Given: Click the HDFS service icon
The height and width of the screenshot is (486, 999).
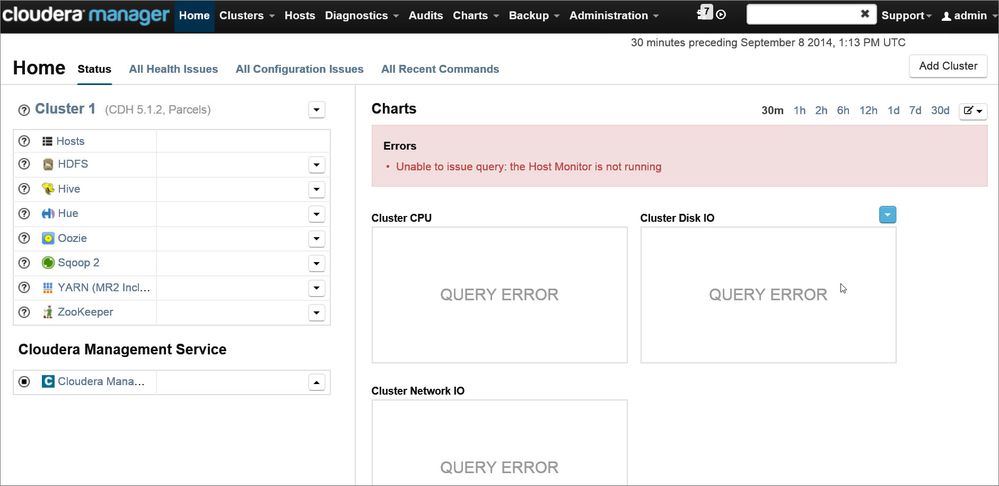Looking at the screenshot, I should (x=48, y=164).
